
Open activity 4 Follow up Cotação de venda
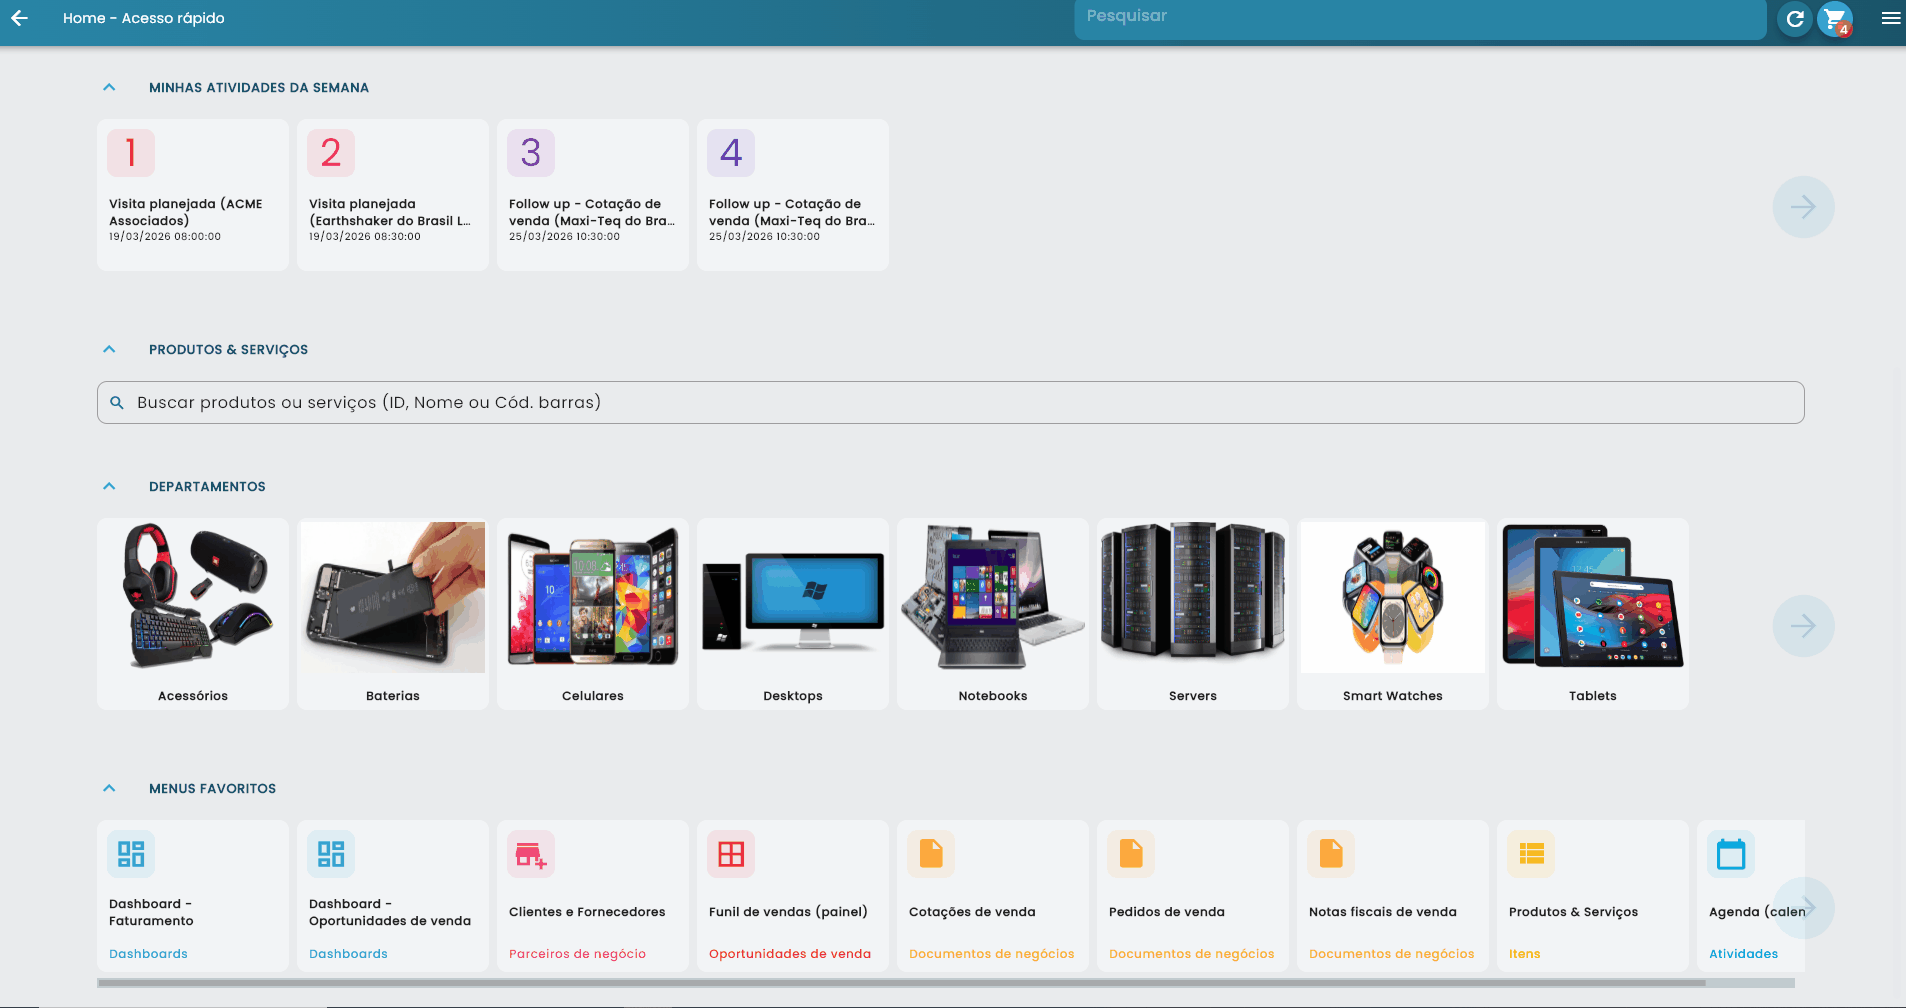[x=793, y=195]
